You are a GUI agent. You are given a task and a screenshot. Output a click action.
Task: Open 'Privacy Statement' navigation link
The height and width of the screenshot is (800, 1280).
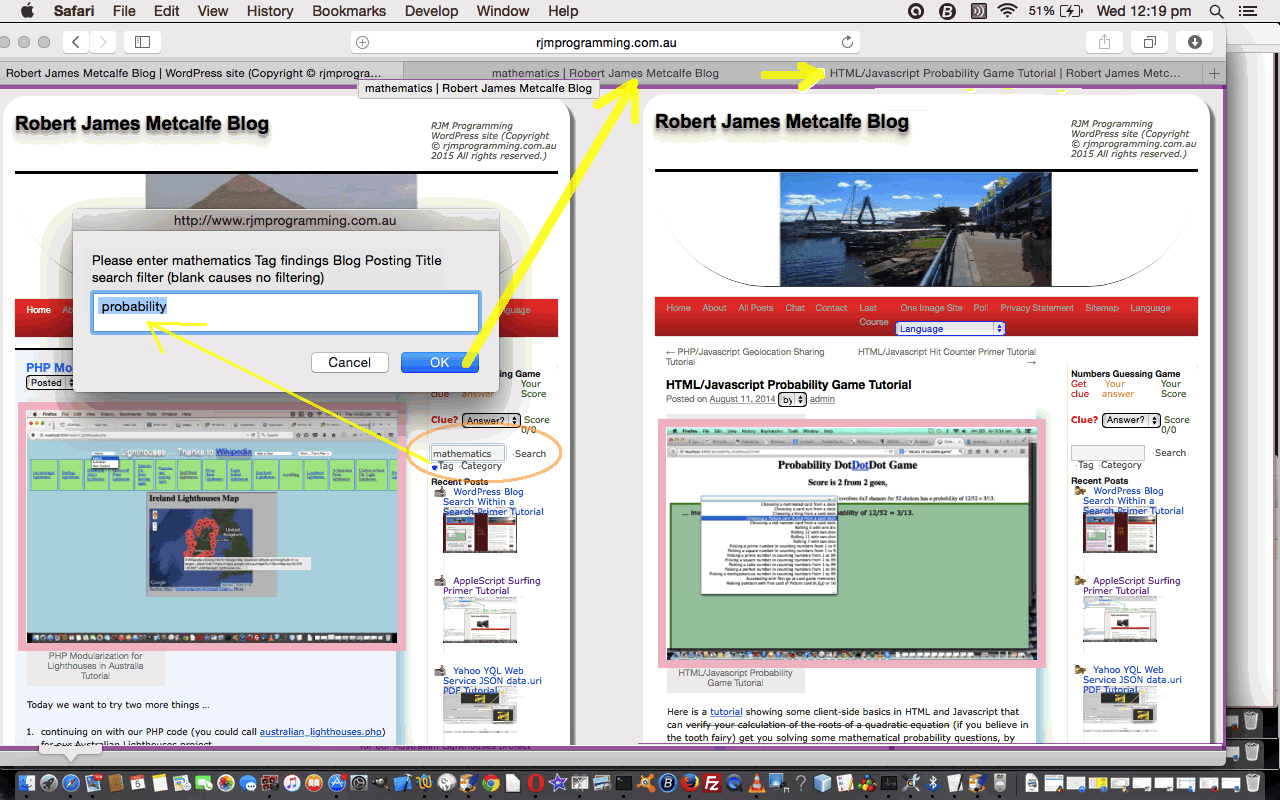(1036, 308)
